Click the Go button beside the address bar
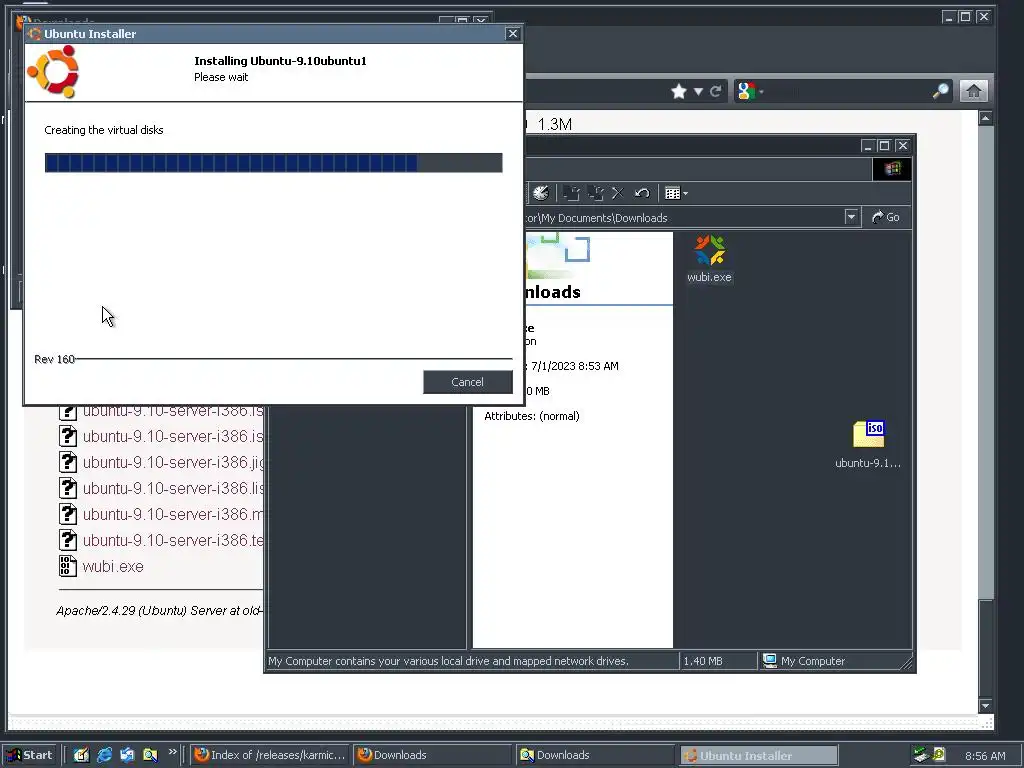 tap(886, 217)
